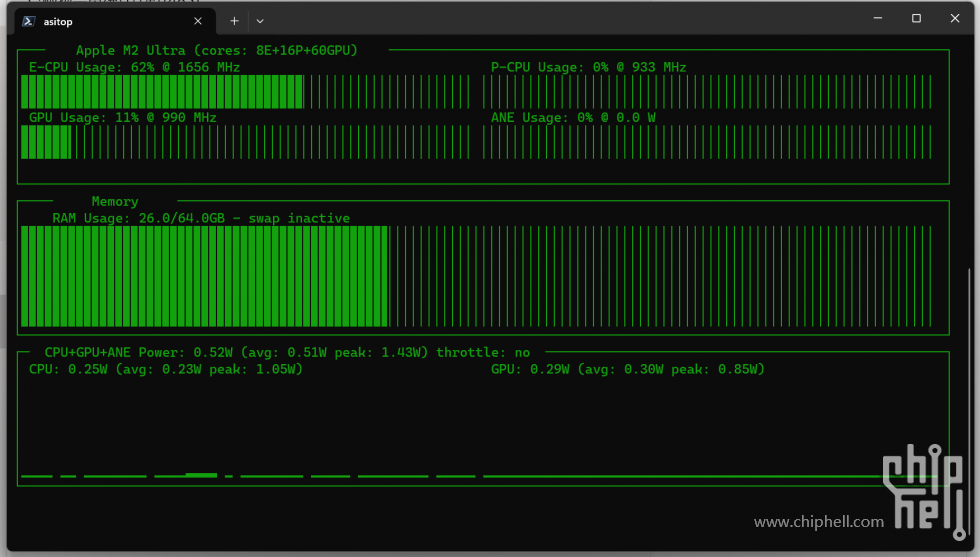This screenshot has width=980, height=557.
Task: Click the GPU power wattage readout
Action: (628, 369)
